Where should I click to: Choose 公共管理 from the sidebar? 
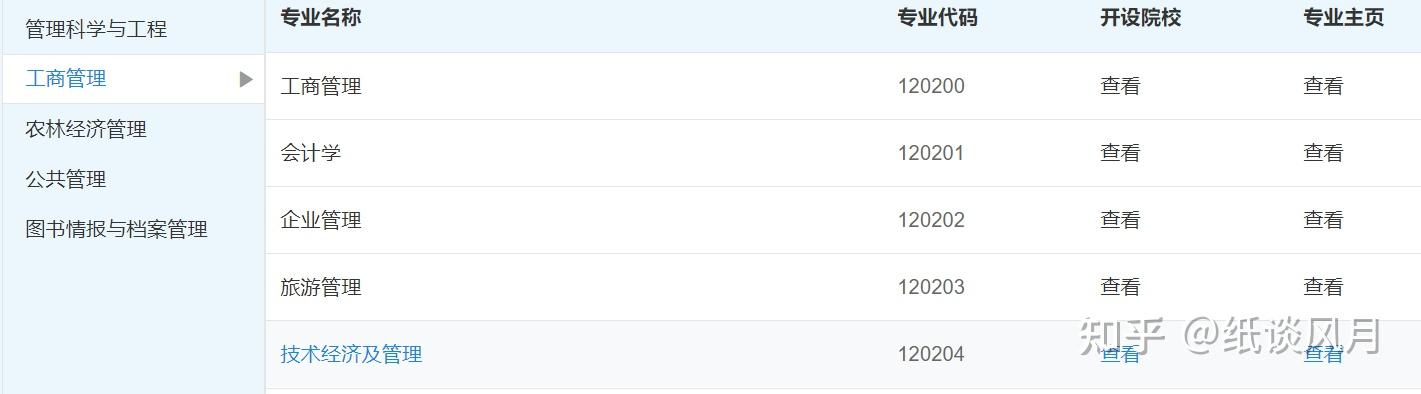click(66, 179)
